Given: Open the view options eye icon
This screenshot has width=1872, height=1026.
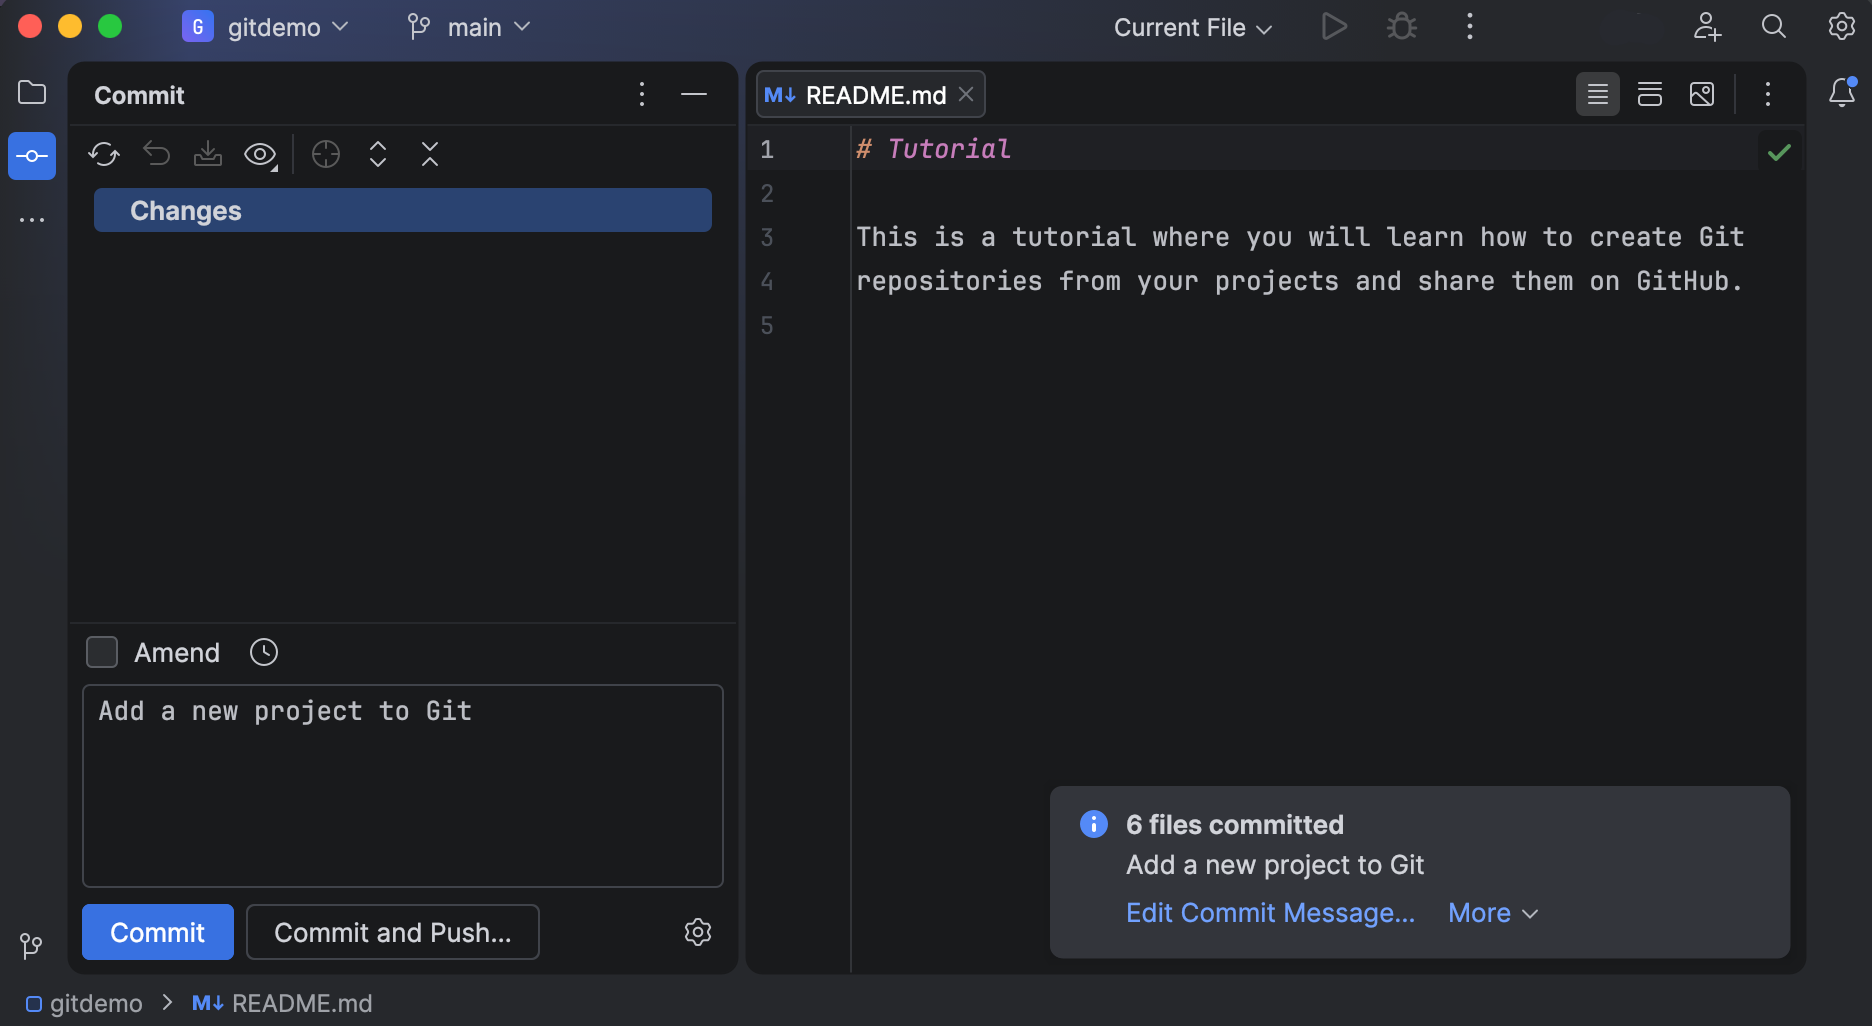Looking at the screenshot, I should tap(261, 155).
